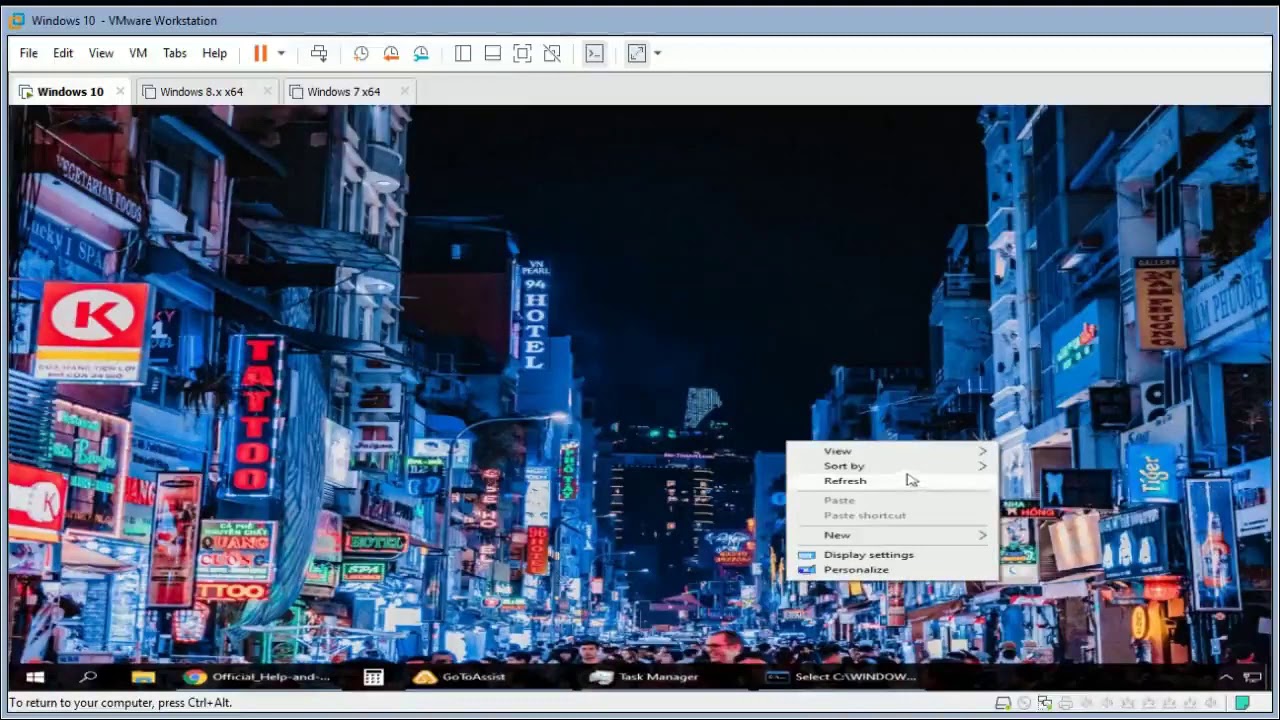Expand the New submenu
1280x720 pixels.
[x=892, y=535]
